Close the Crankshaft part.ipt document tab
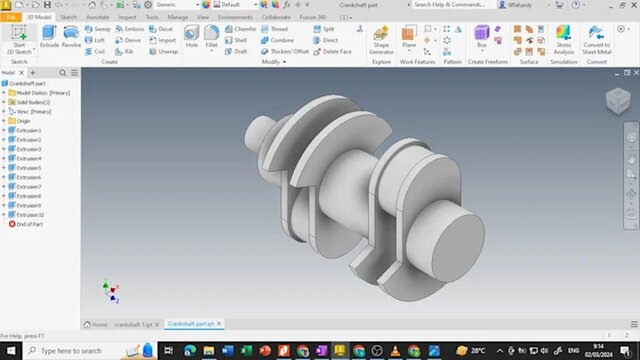This screenshot has width=640, height=360. click(219, 324)
